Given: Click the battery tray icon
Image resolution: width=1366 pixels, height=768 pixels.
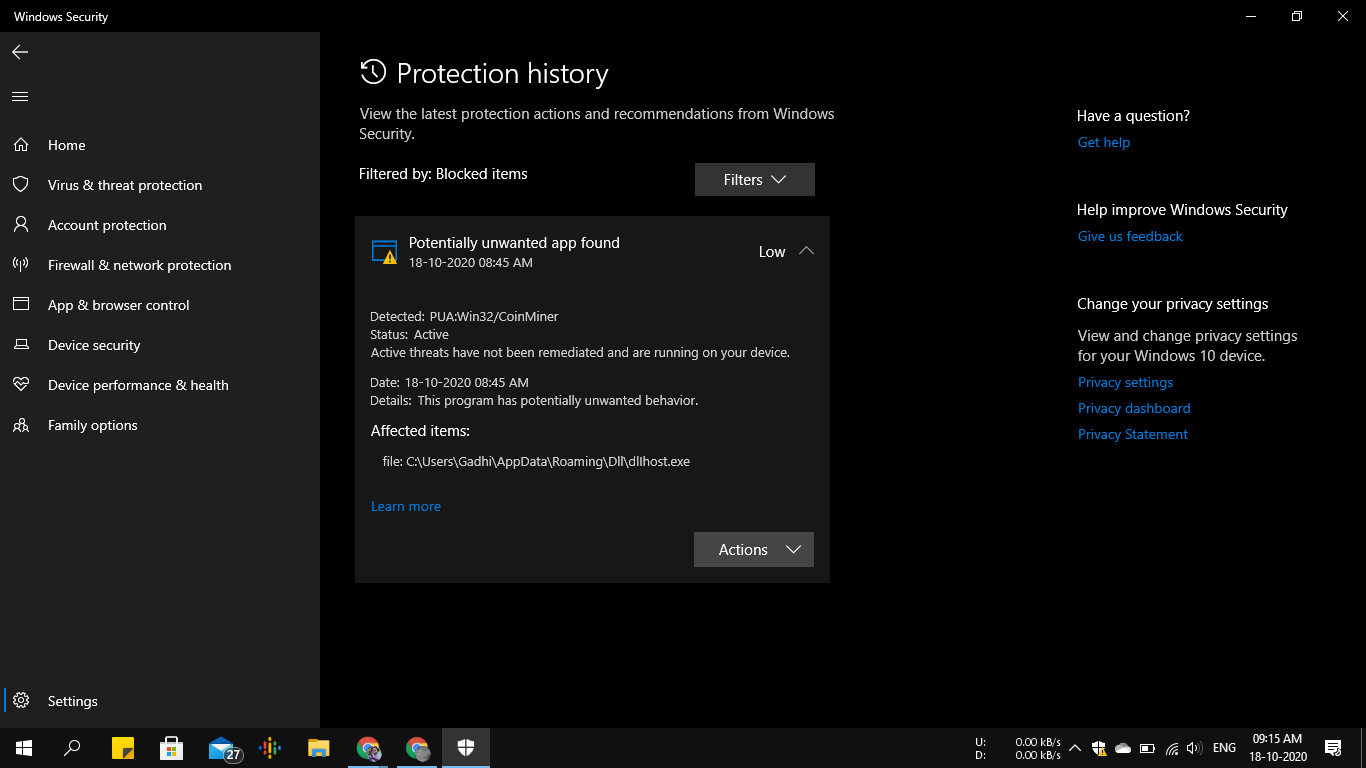Looking at the screenshot, I should pyautogui.click(x=1147, y=748).
